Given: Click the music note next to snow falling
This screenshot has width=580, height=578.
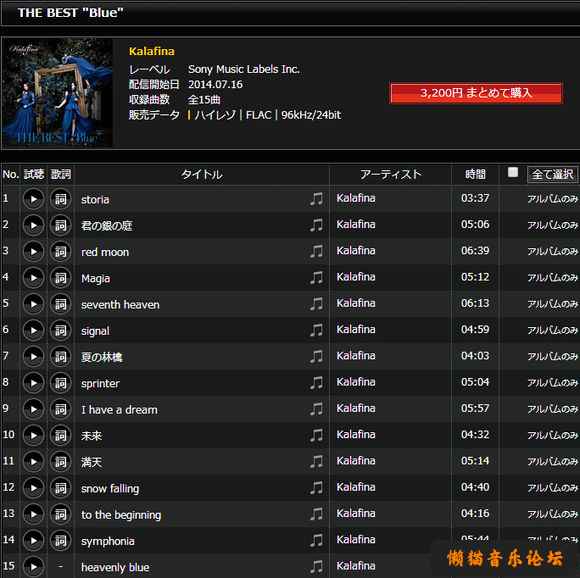Looking at the screenshot, I should tap(317, 487).
